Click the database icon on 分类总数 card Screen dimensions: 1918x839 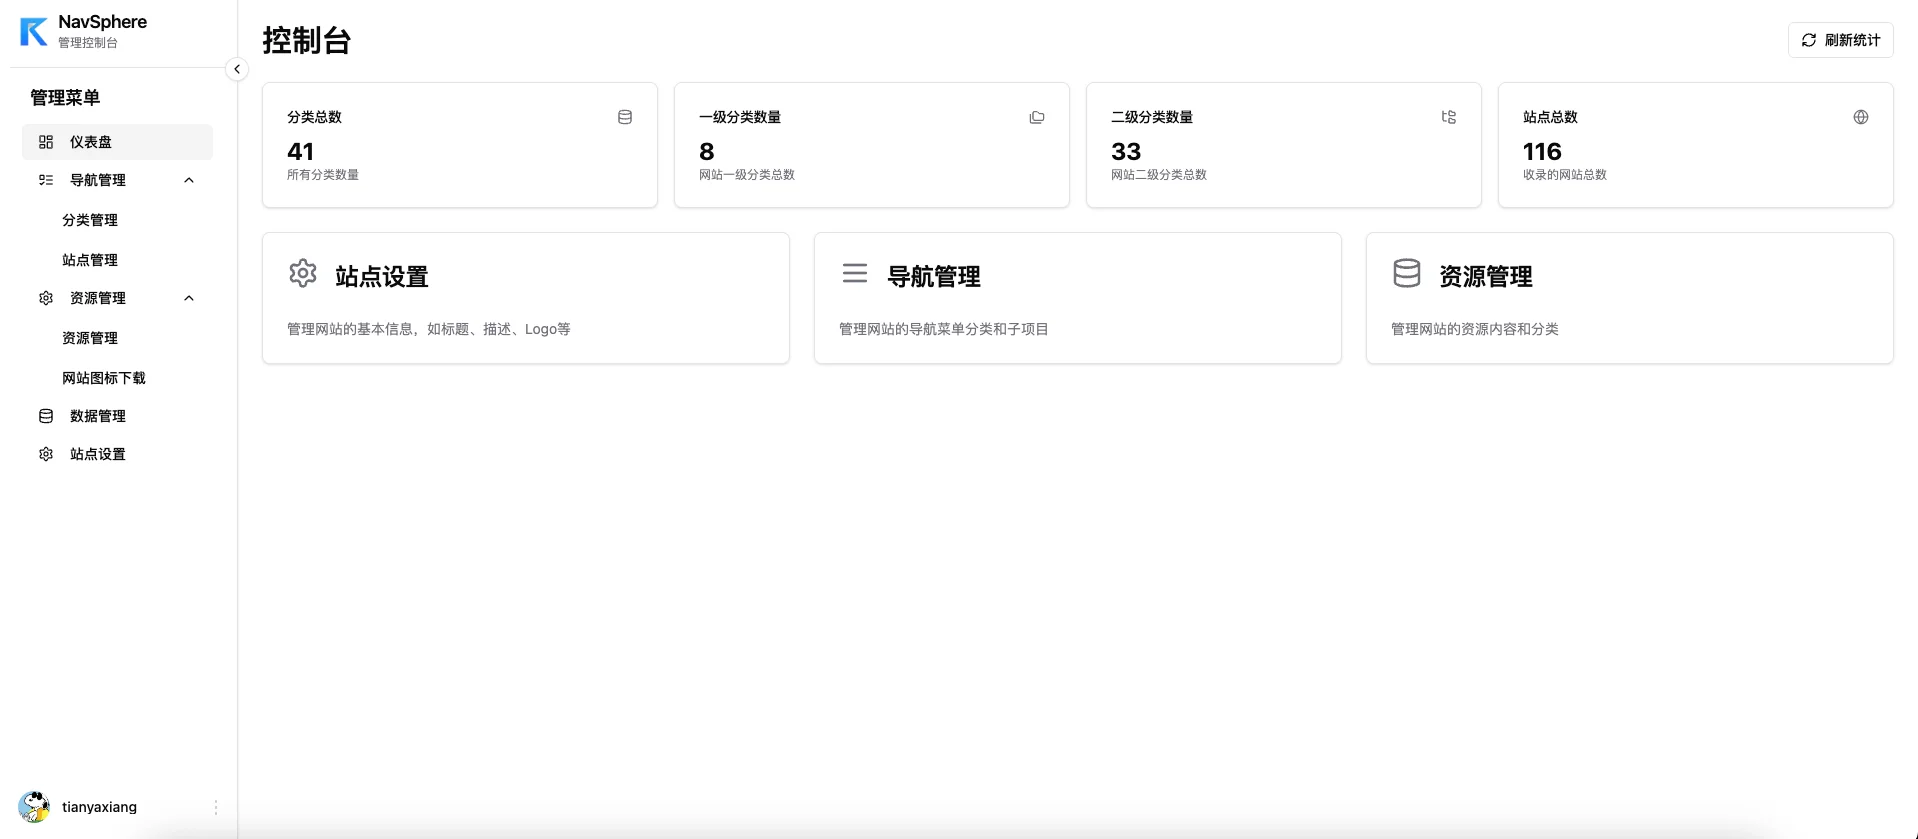625,117
